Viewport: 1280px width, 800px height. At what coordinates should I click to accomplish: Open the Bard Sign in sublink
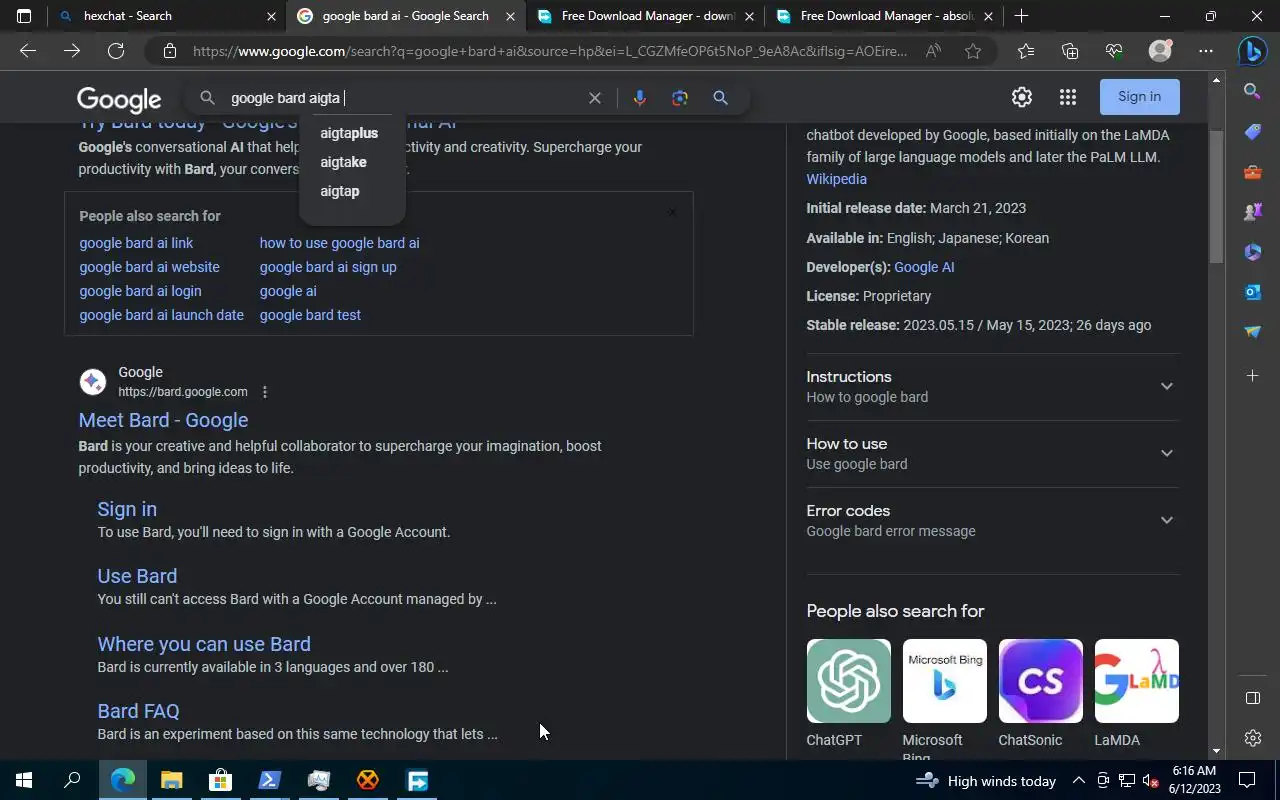pyautogui.click(x=127, y=509)
